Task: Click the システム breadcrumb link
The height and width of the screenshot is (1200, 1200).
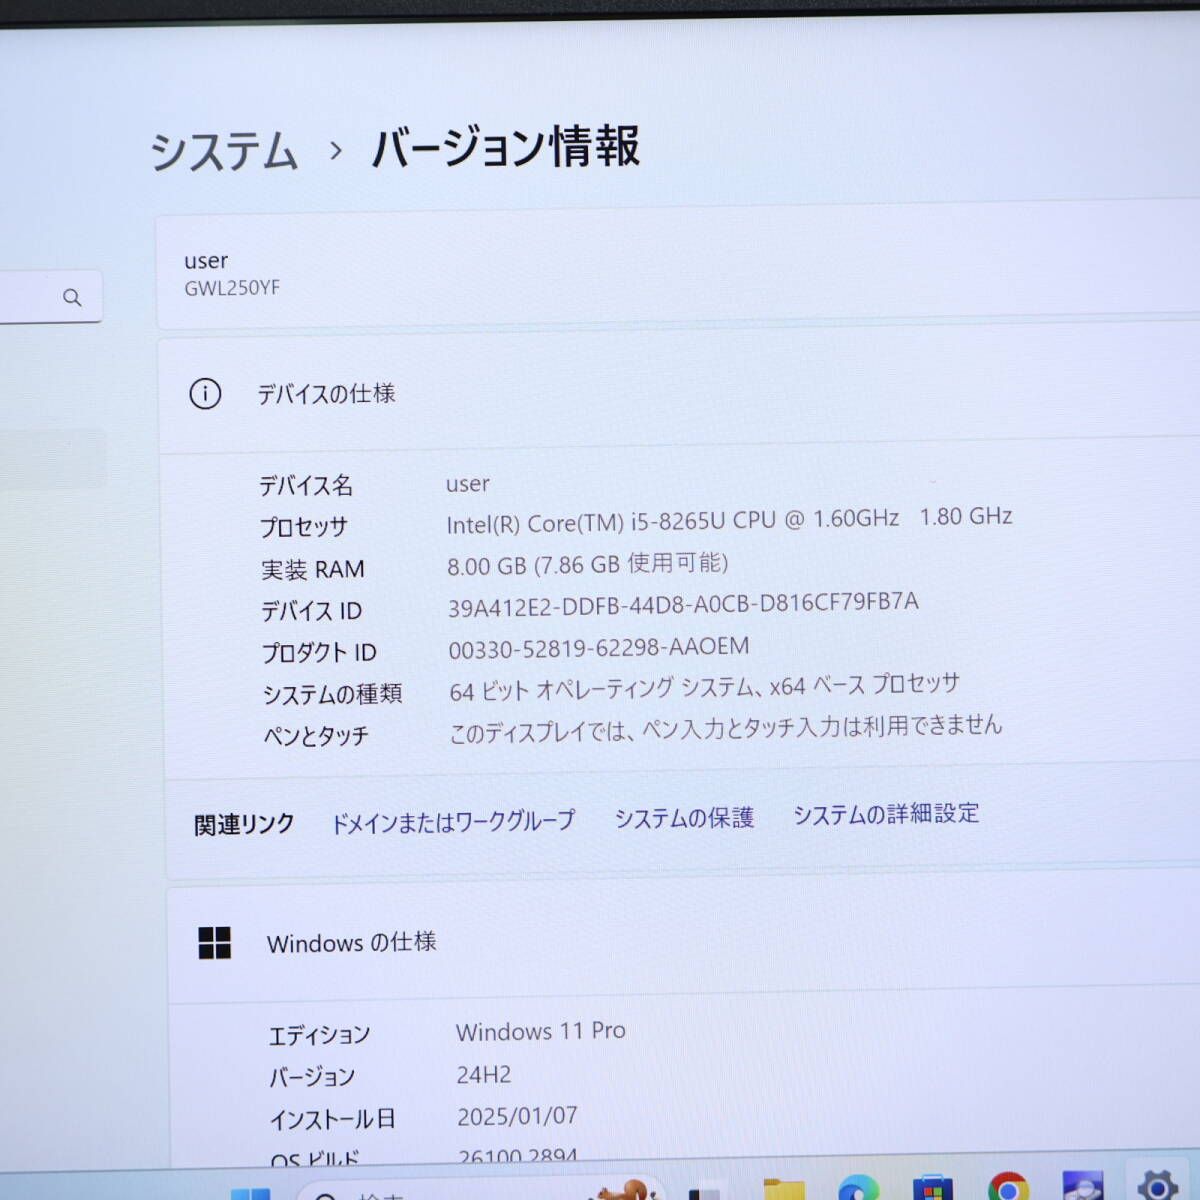Action: [224, 152]
